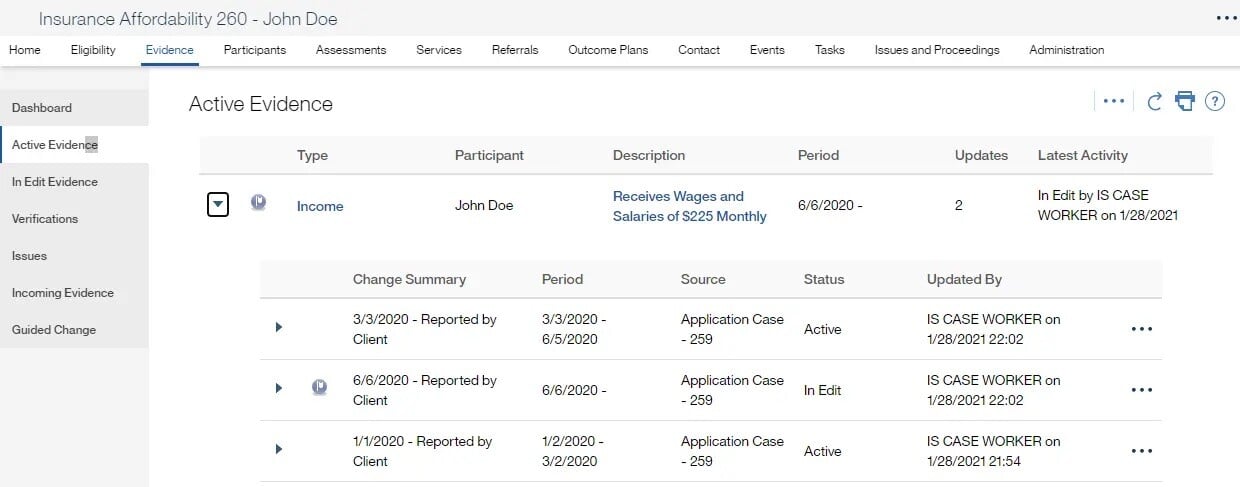Select Active Evidence in the sidebar

click(74, 145)
